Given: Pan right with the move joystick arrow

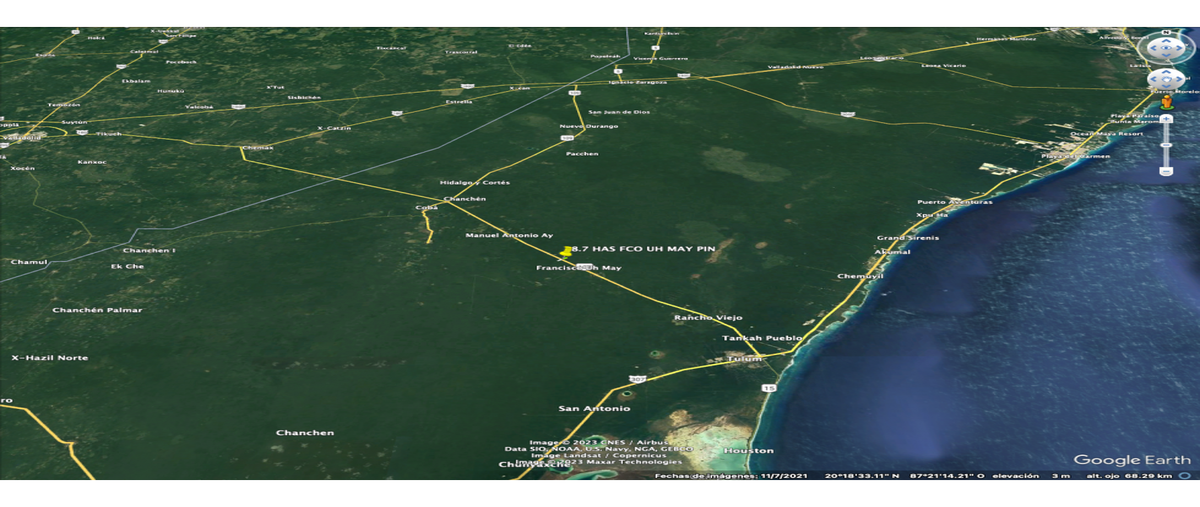Looking at the screenshot, I should (1177, 79).
